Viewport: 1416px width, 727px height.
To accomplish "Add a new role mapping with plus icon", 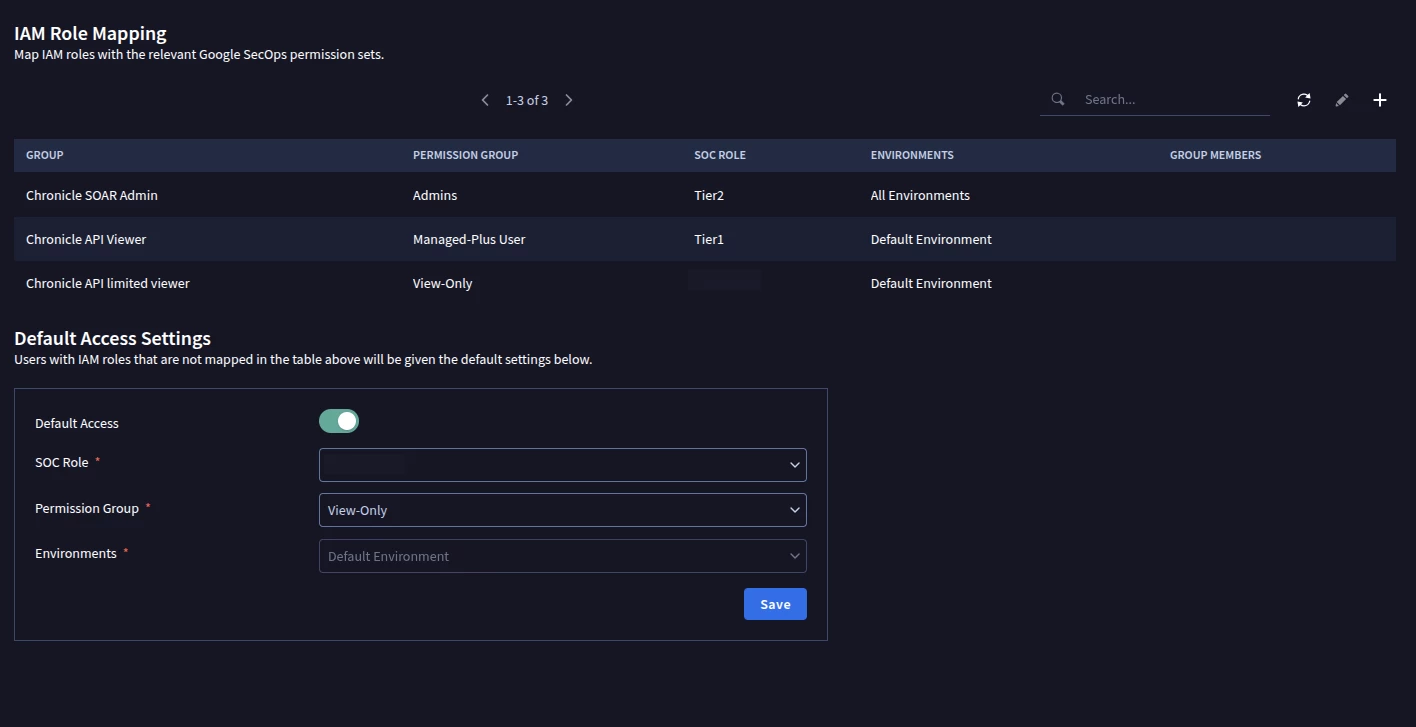I will pos(1380,100).
